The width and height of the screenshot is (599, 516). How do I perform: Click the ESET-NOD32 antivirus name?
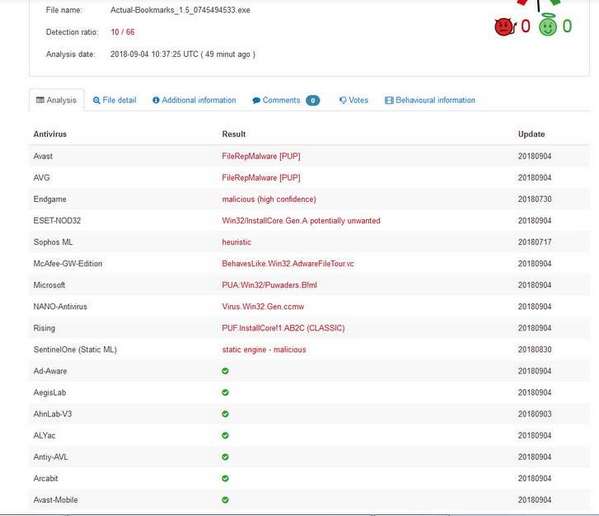[x=57, y=221]
